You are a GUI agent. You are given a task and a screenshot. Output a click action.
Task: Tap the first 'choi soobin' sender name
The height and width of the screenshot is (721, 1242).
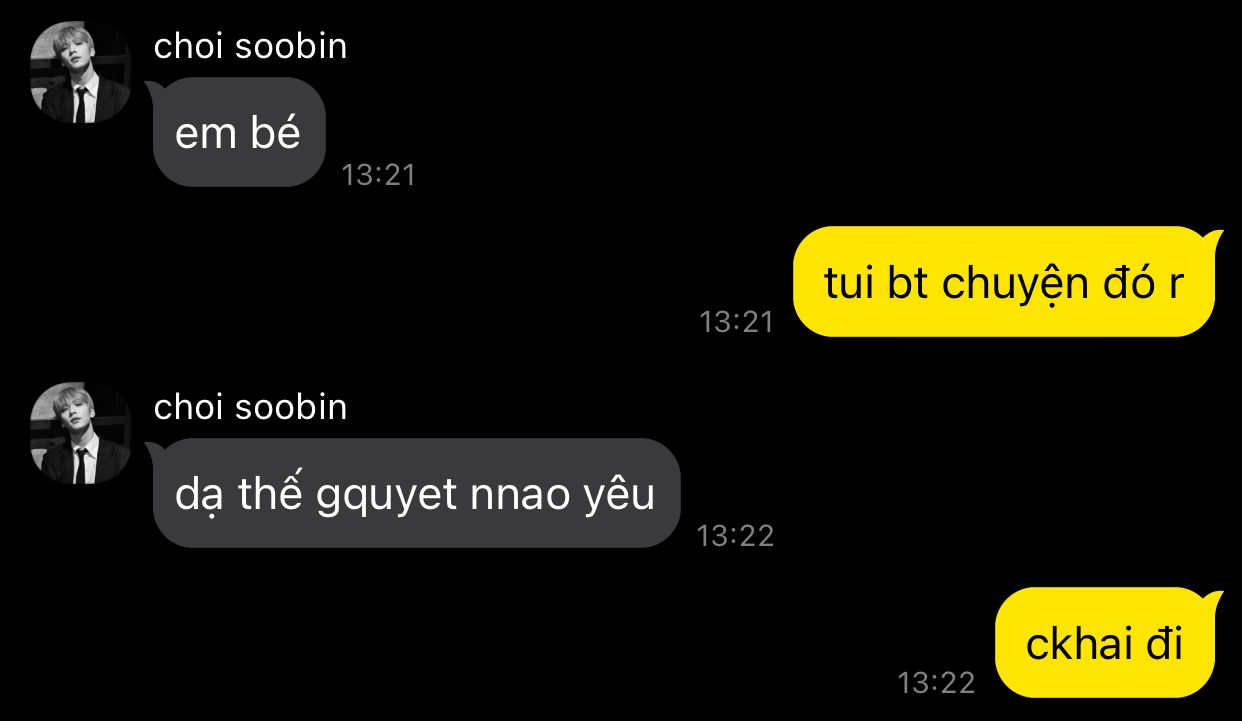250,46
